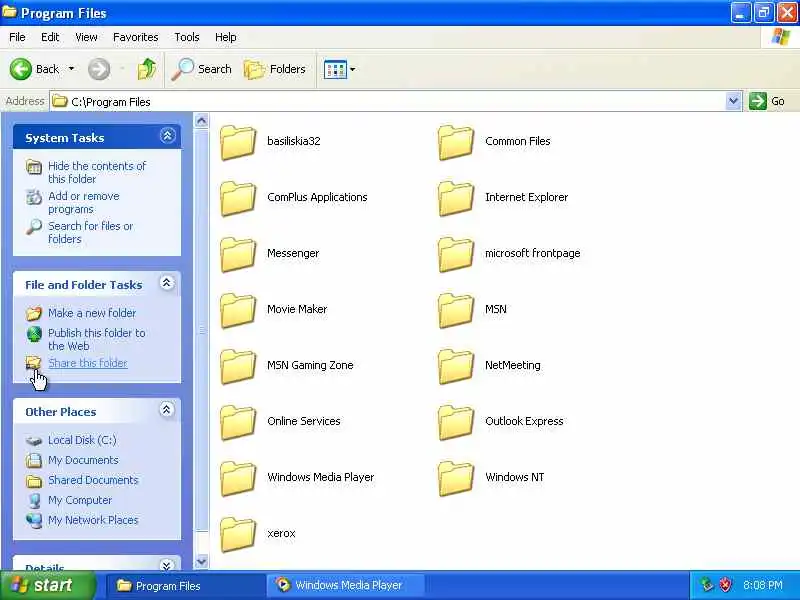Select the Messenger folder icon
The image size is (800, 600).
pos(238,255)
